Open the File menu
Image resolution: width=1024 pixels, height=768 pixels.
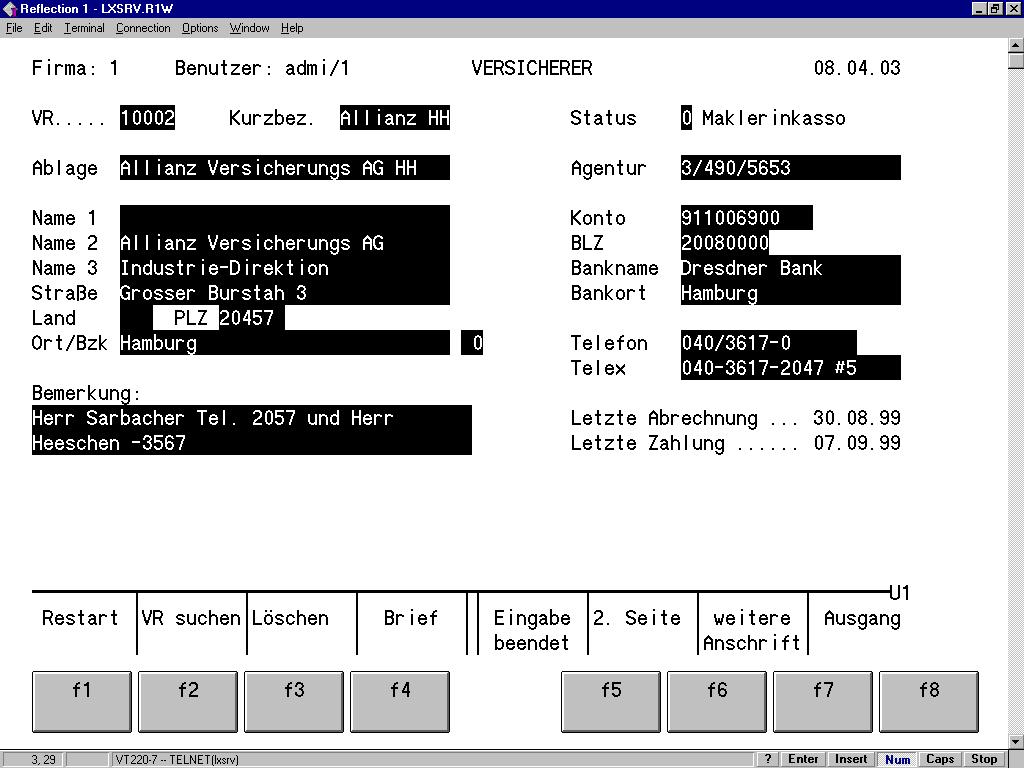(x=14, y=28)
